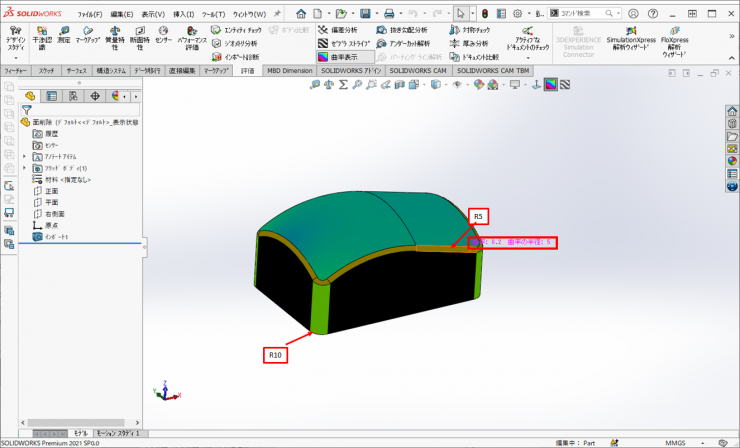Open the PropertyManager tab icon

click(51, 96)
